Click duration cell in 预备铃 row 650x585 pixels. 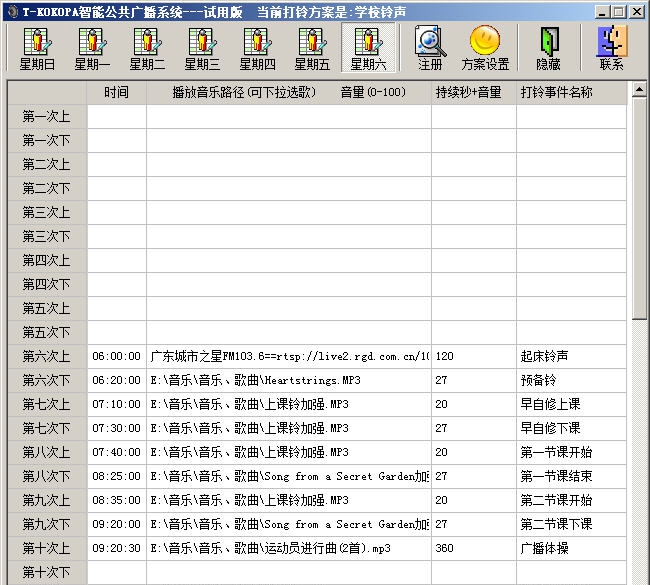474,381
